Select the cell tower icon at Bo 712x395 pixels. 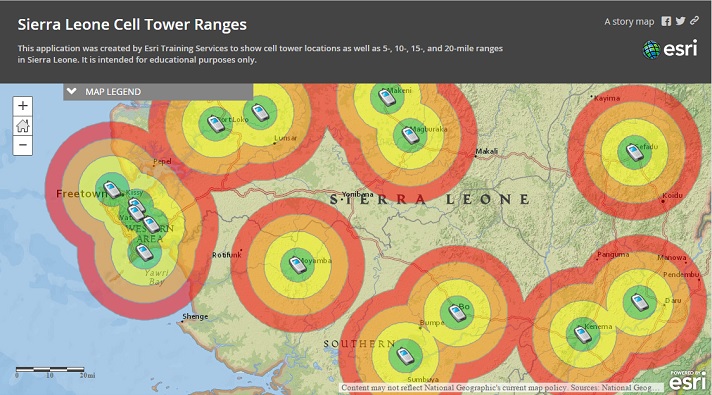tap(456, 312)
